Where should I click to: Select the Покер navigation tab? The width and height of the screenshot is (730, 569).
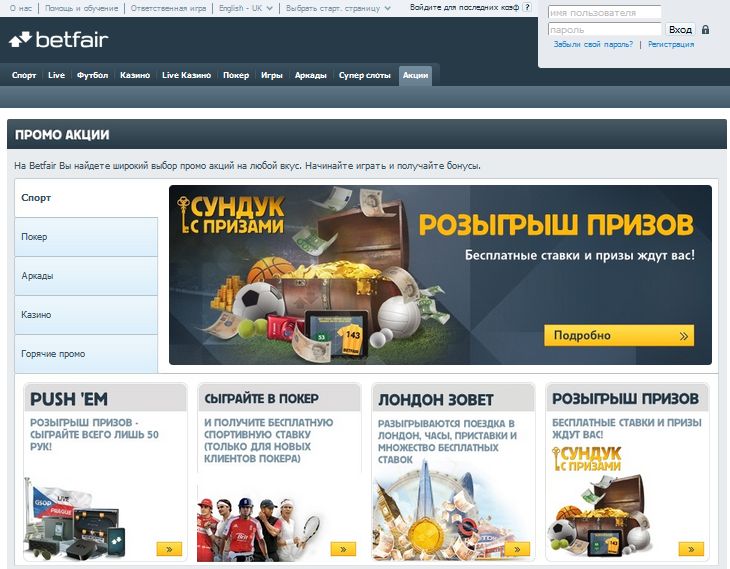coord(236,75)
